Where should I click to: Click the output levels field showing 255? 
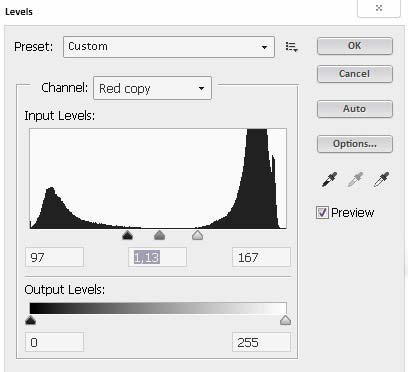pyautogui.click(x=261, y=342)
